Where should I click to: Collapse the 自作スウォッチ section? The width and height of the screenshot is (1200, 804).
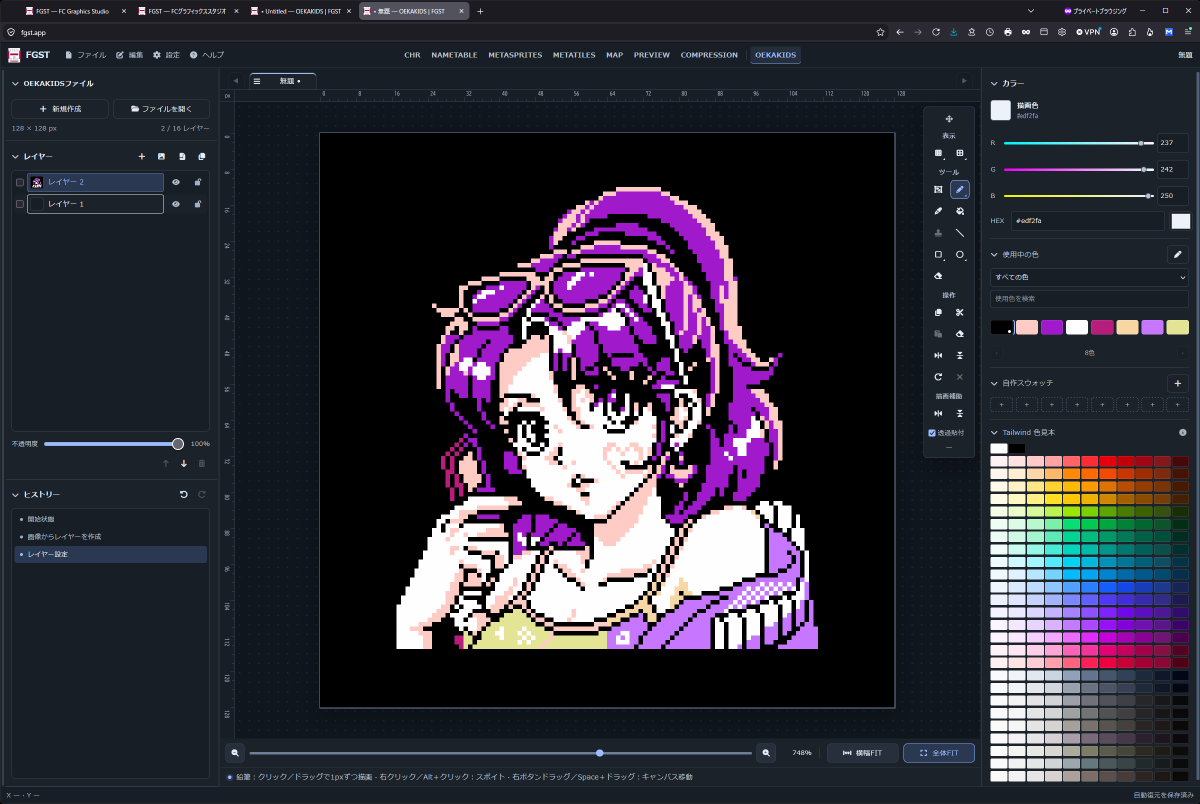point(994,383)
